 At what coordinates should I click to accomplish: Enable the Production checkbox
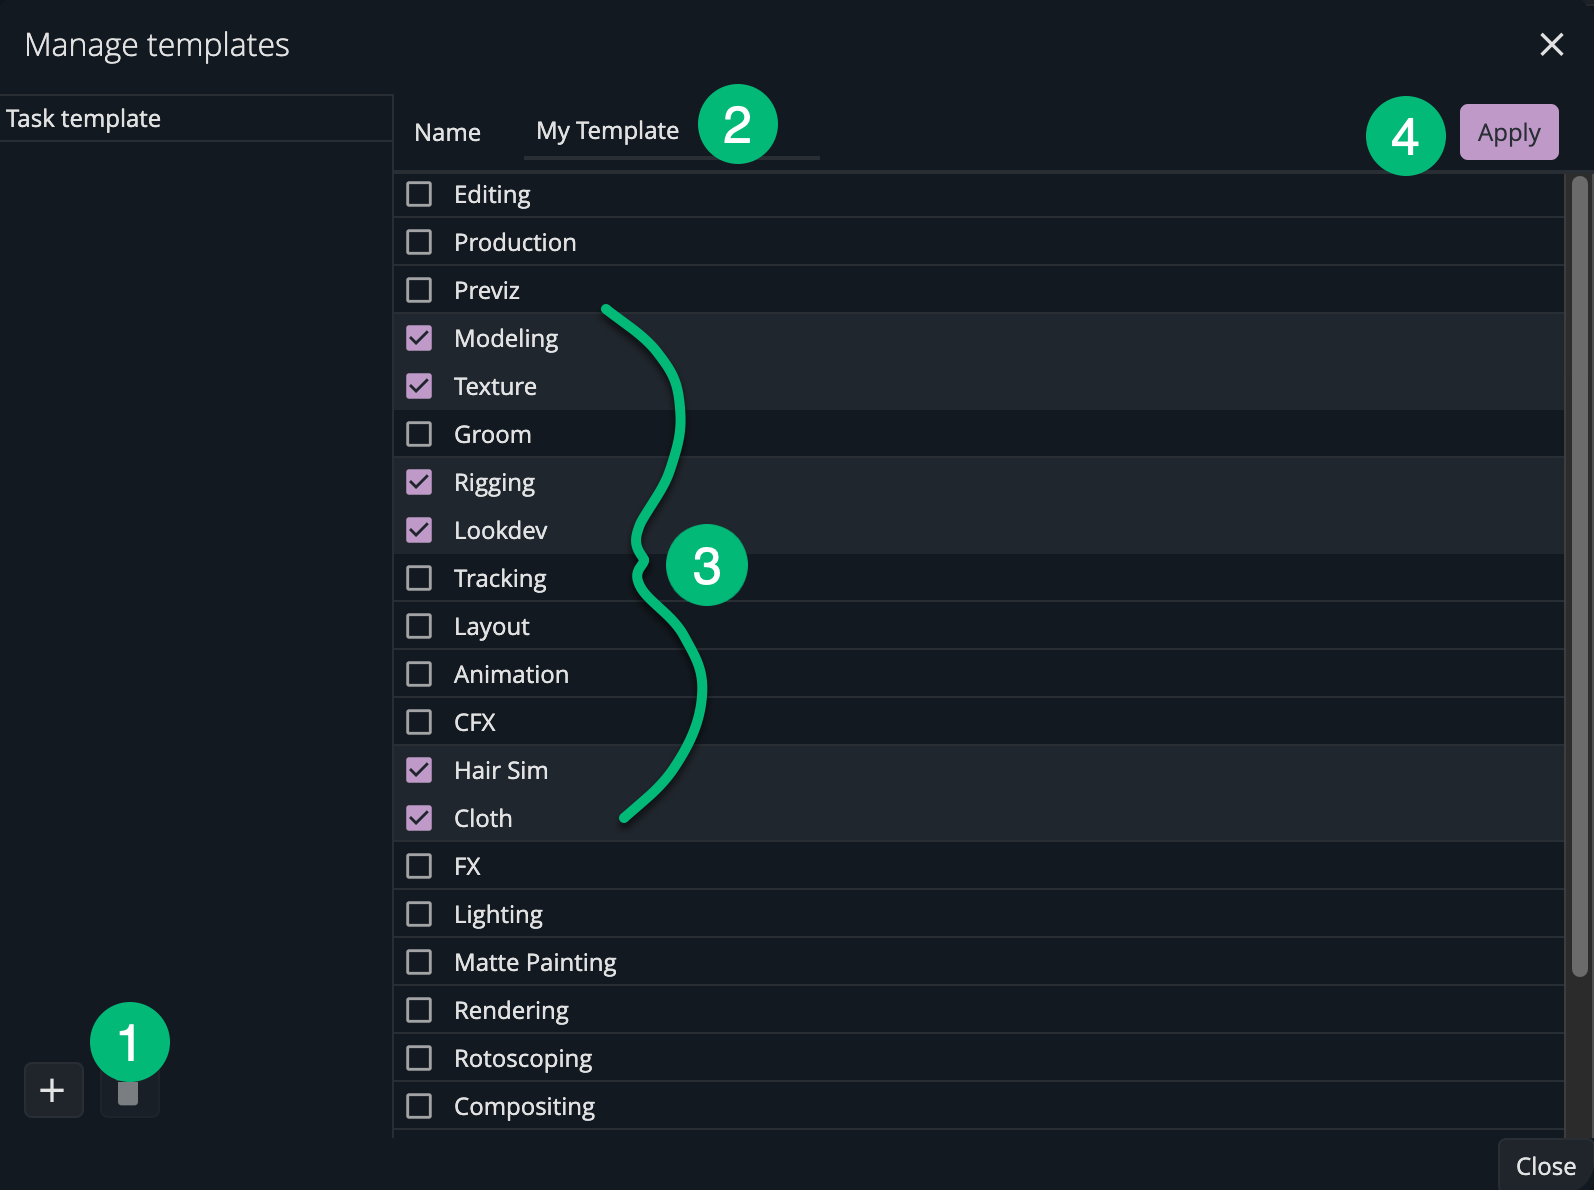pos(419,242)
